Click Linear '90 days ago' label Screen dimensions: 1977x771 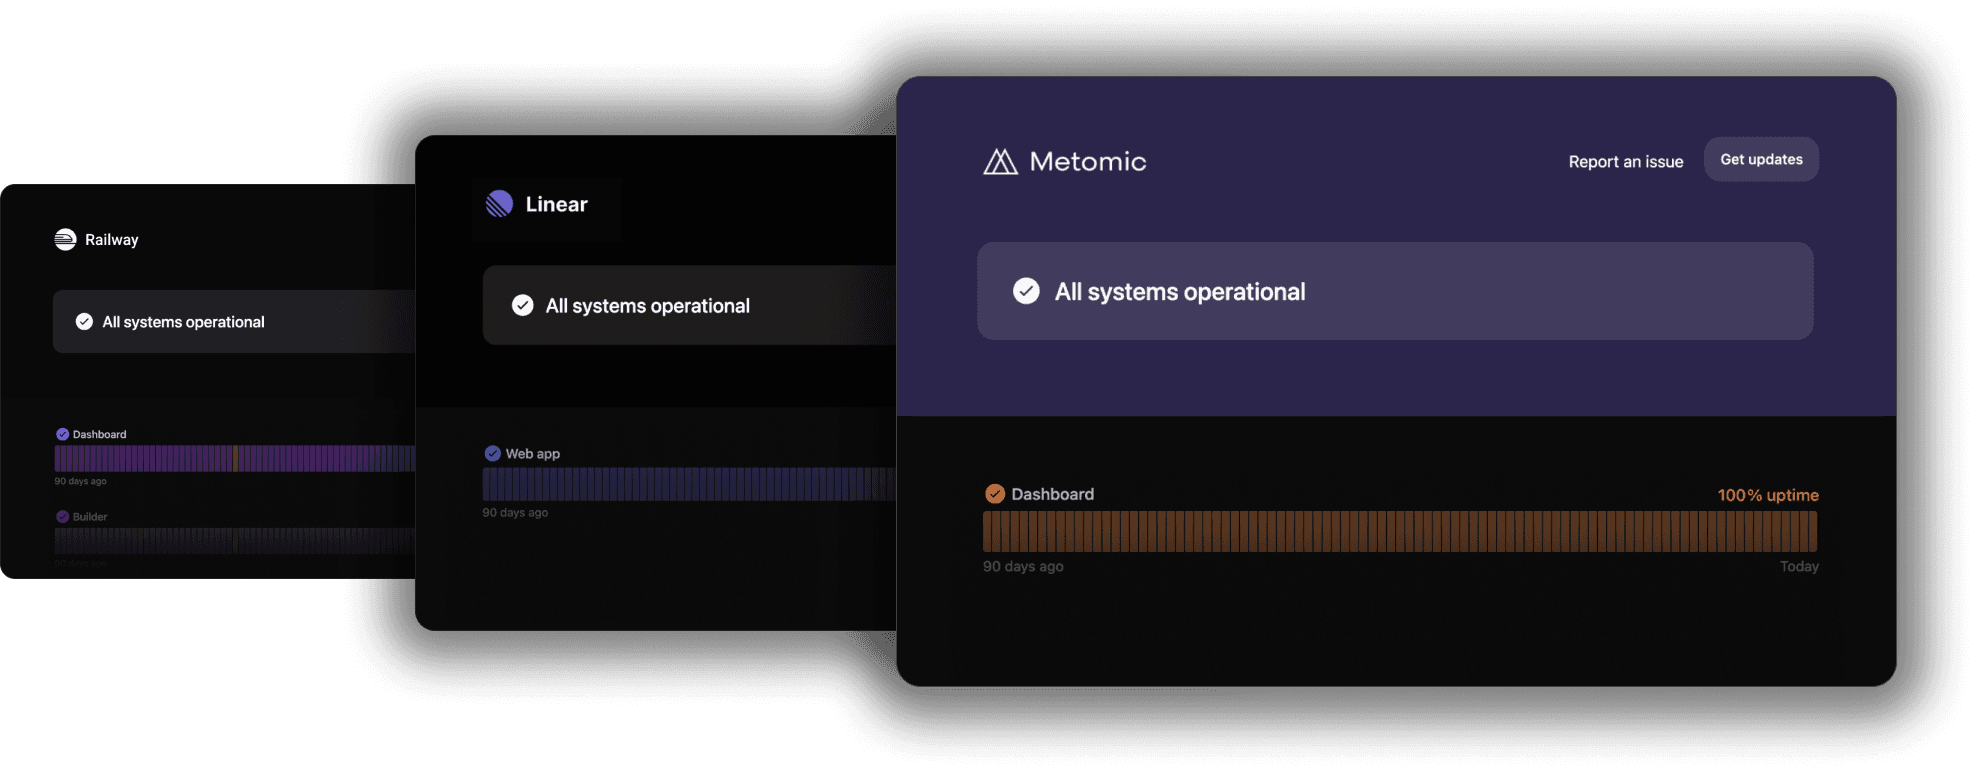(x=514, y=512)
